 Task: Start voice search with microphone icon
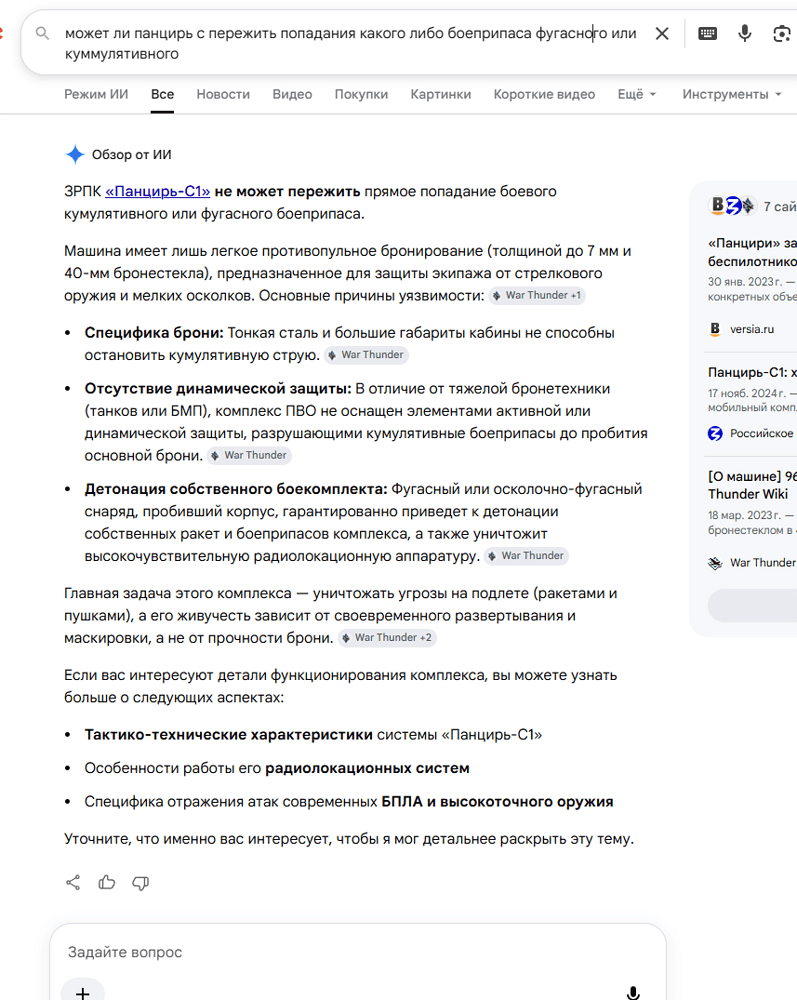point(744,33)
